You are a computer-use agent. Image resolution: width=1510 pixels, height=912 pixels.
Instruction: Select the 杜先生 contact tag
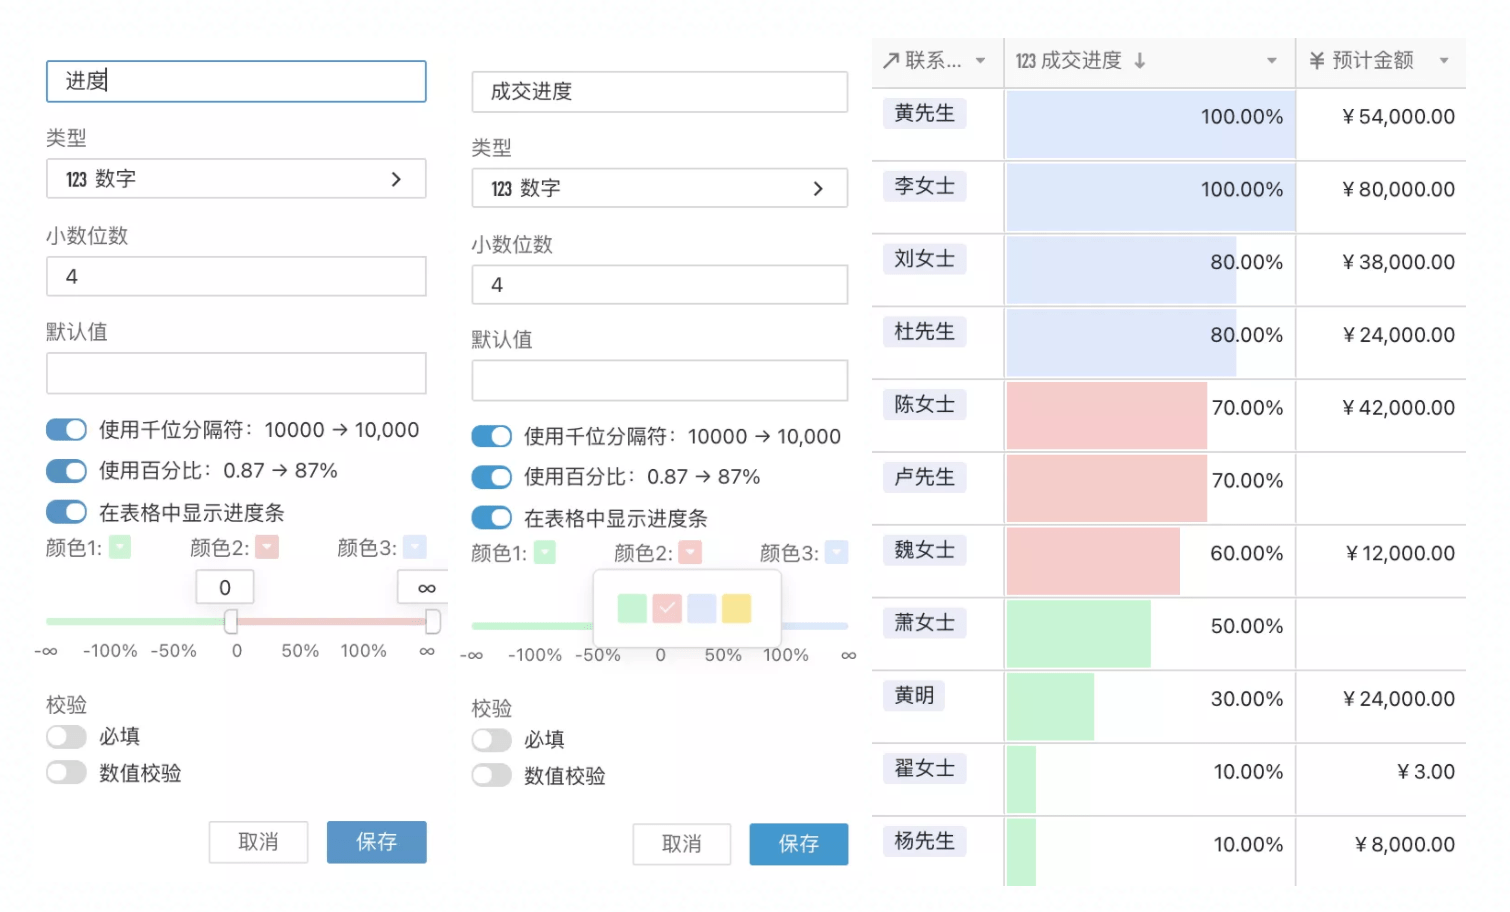click(x=925, y=332)
